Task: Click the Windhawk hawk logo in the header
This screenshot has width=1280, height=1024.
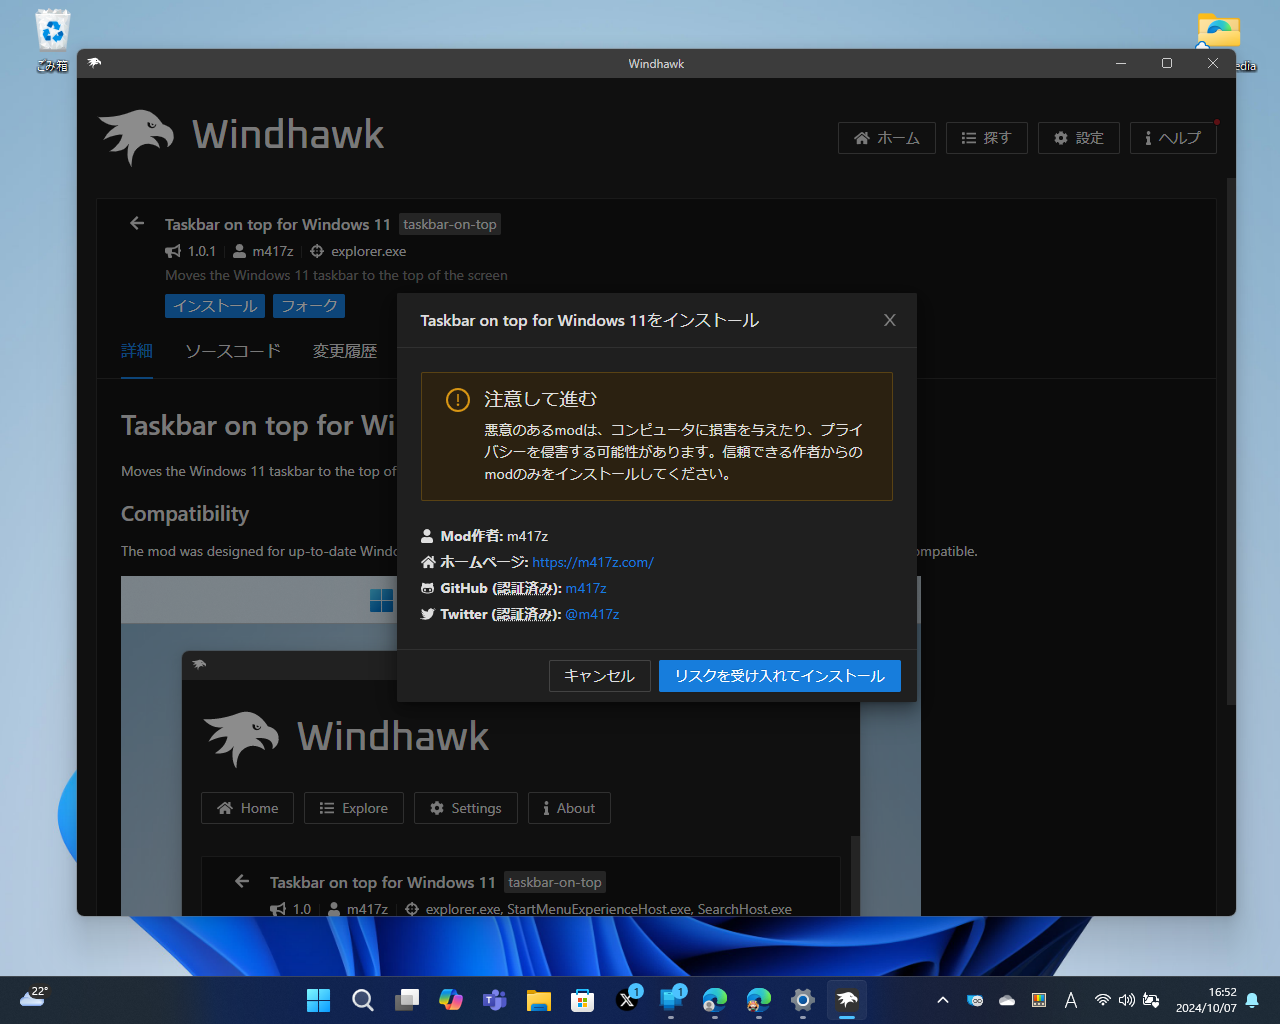Action: coord(137,136)
